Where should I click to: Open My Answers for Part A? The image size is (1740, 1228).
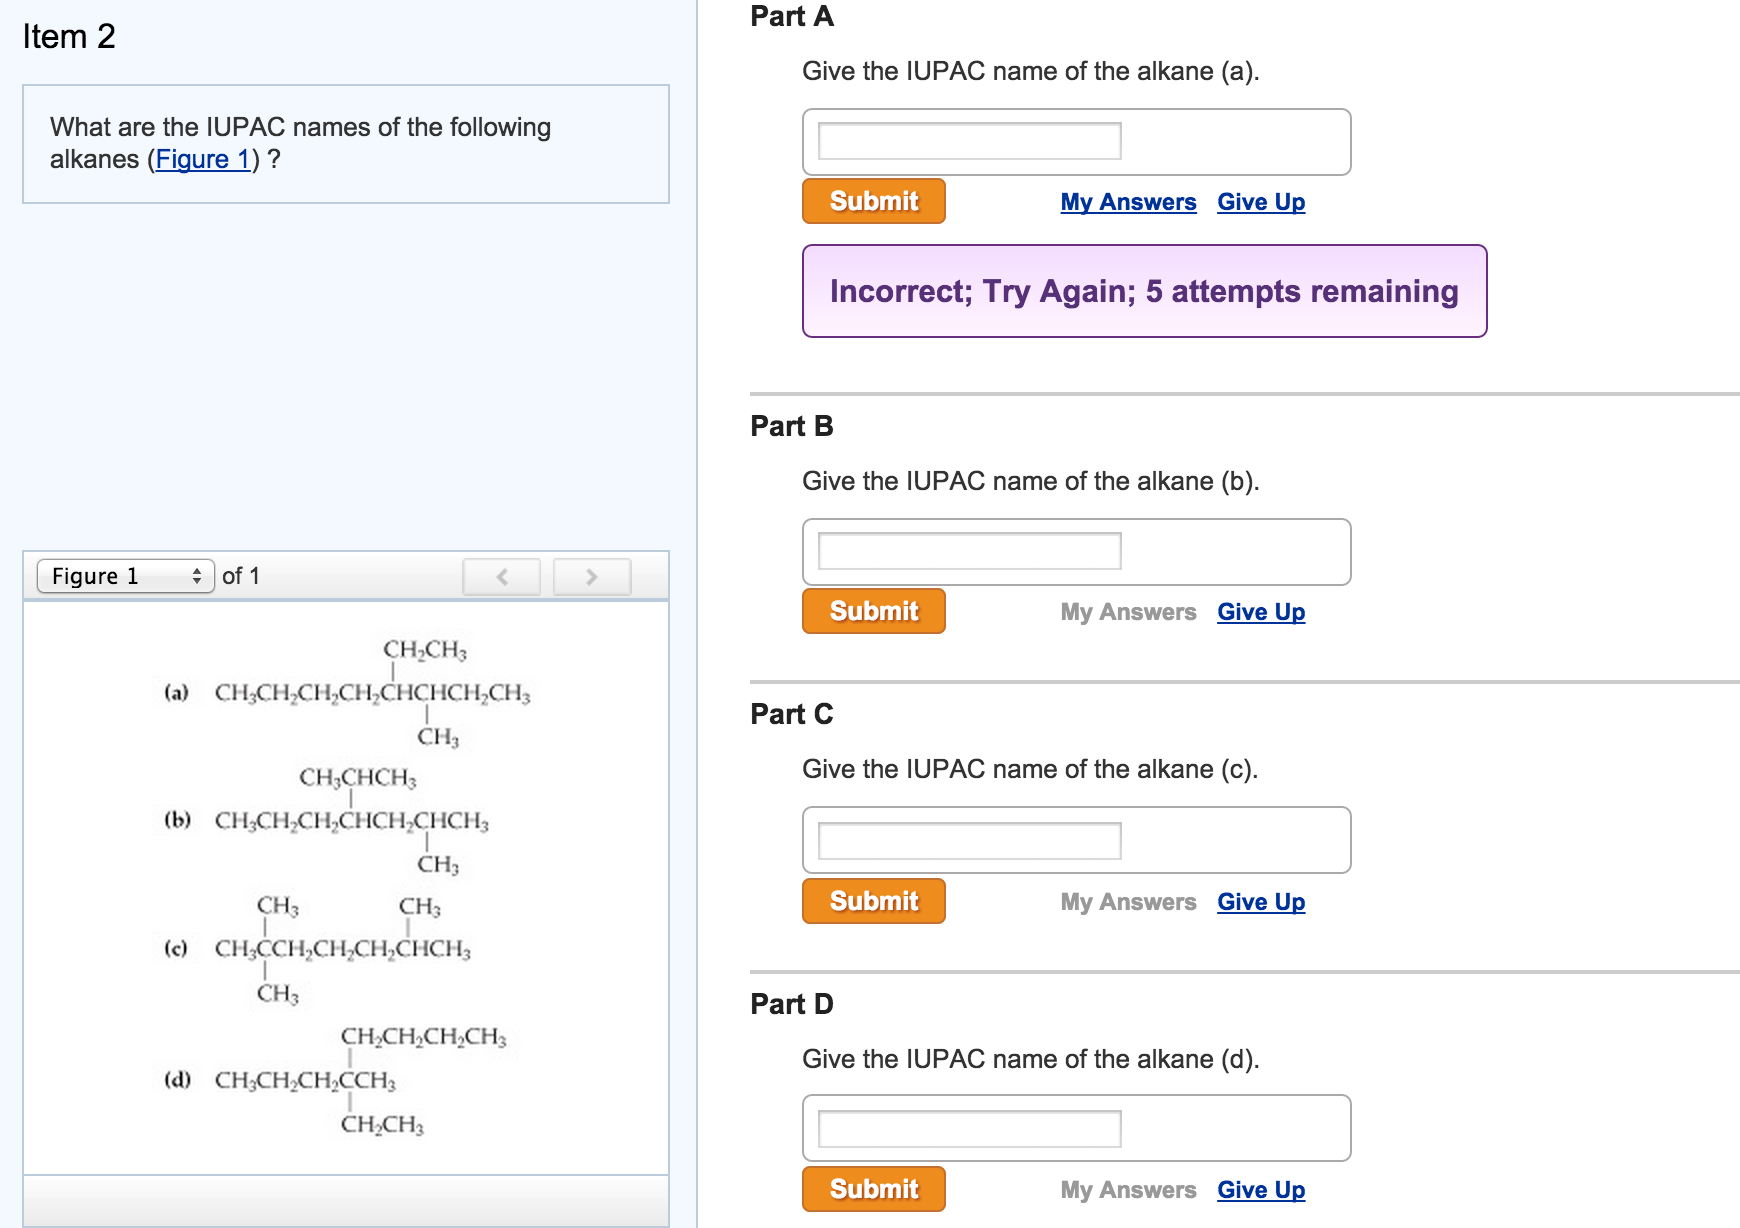[1128, 202]
